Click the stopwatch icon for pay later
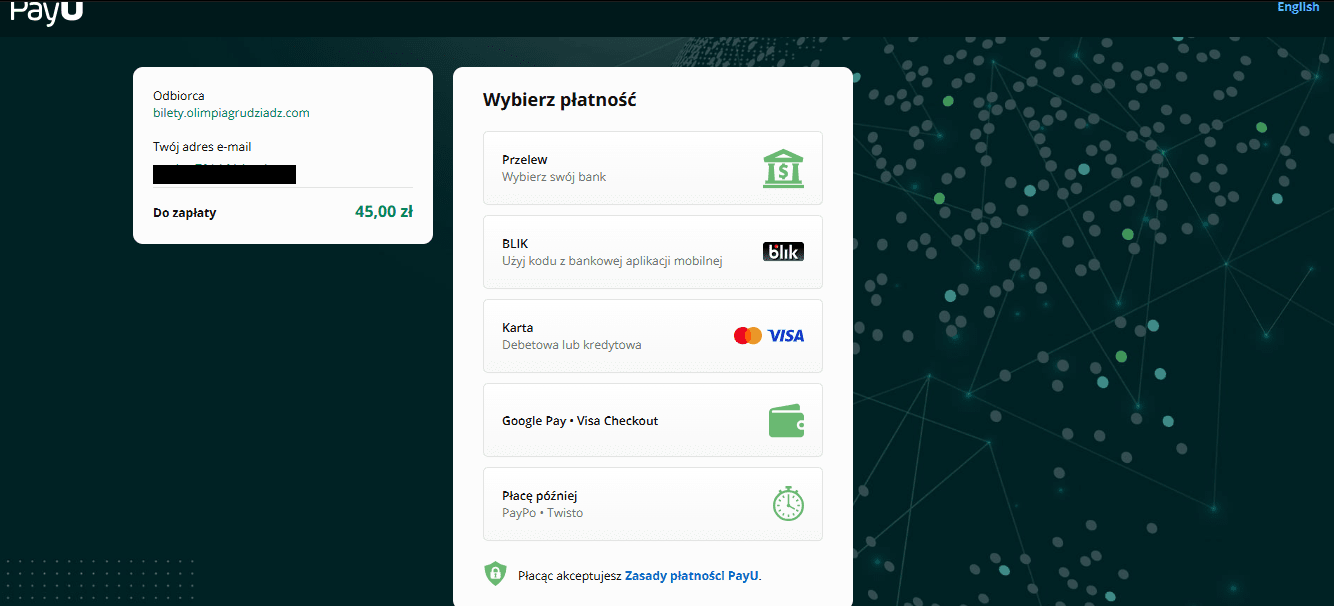 (x=788, y=503)
